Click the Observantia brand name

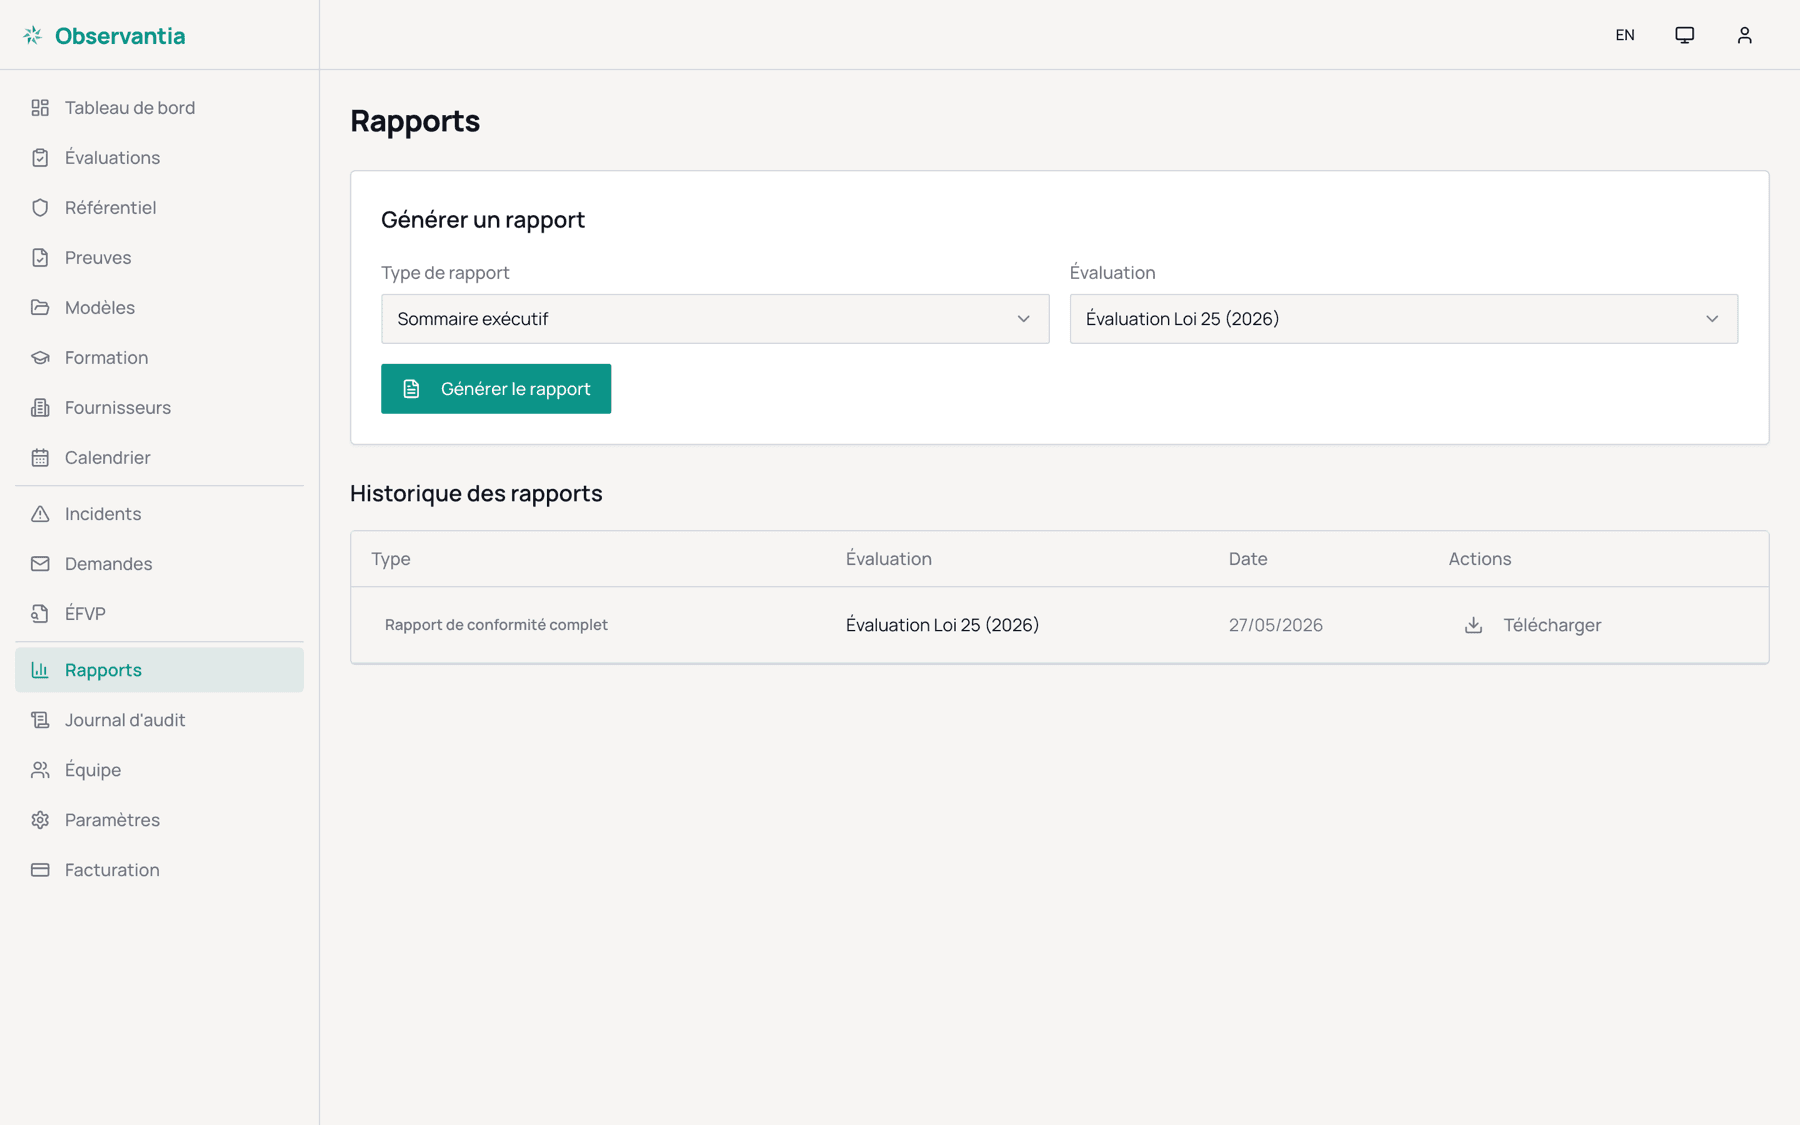[x=120, y=36]
